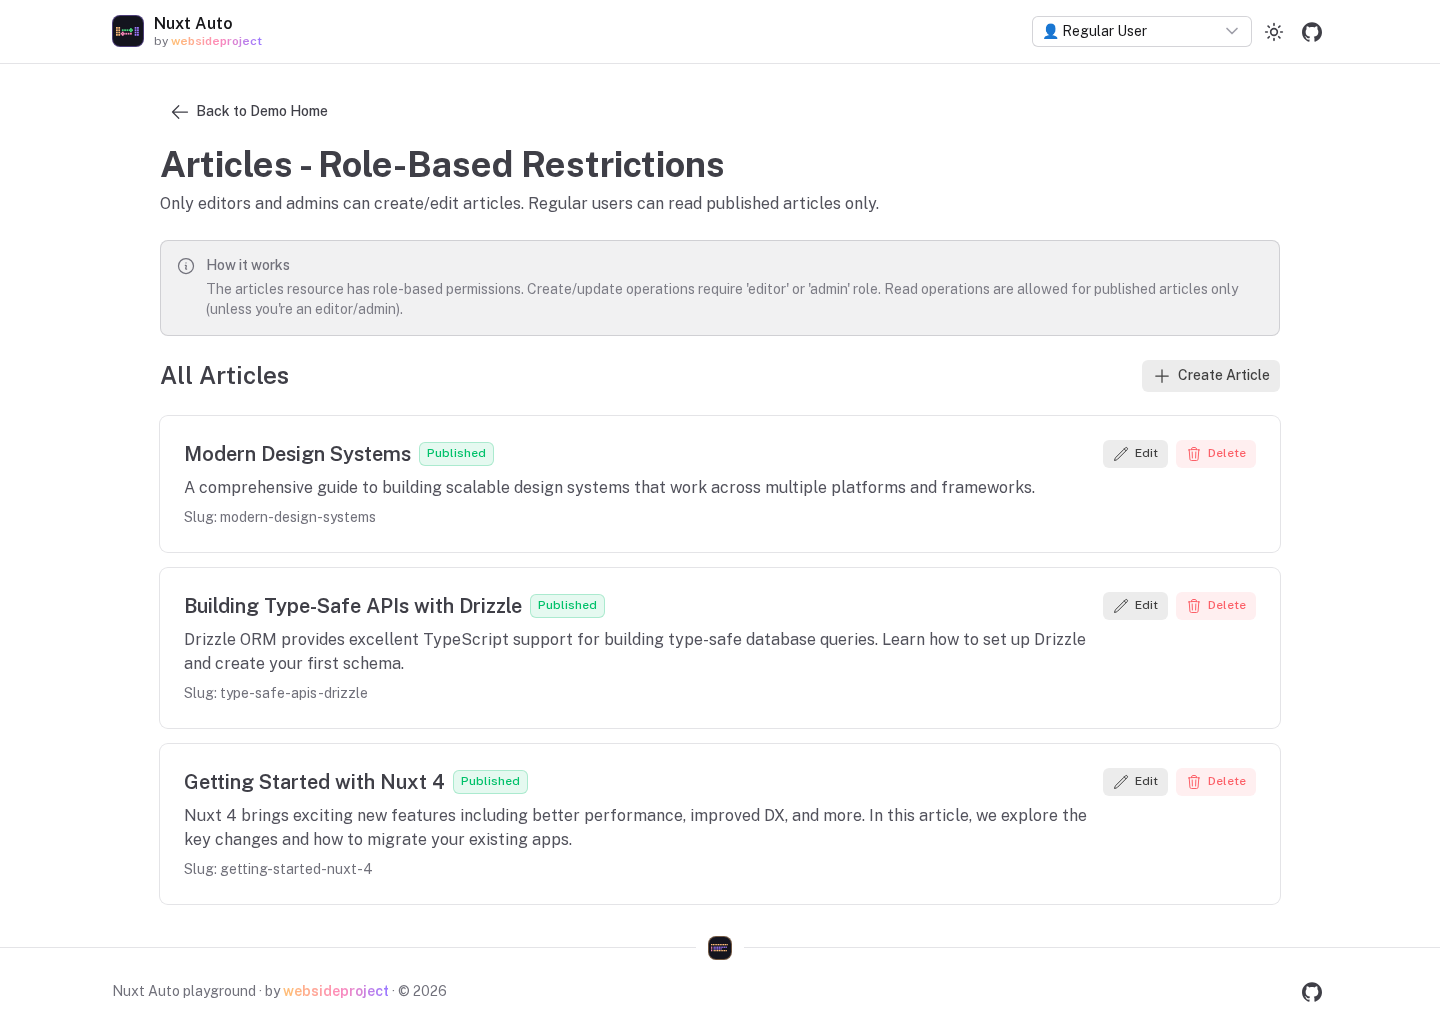Click the back arrow icon
1440x1024 pixels.
(180, 112)
